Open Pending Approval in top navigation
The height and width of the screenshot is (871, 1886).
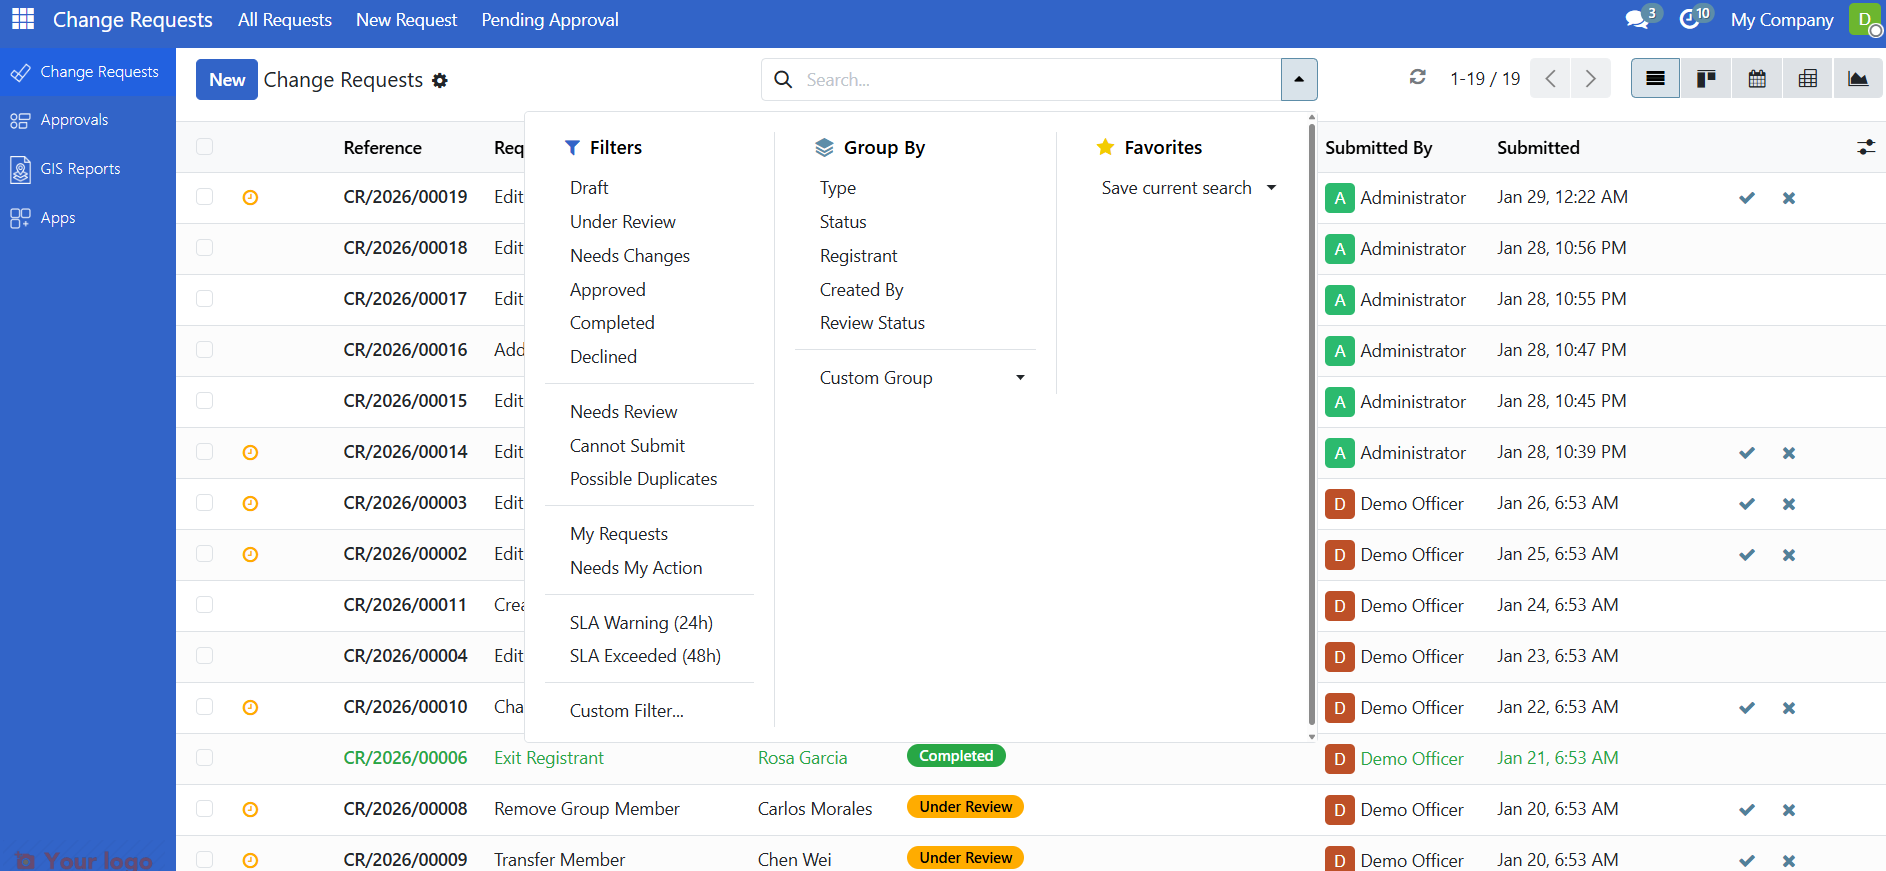click(550, 20)
